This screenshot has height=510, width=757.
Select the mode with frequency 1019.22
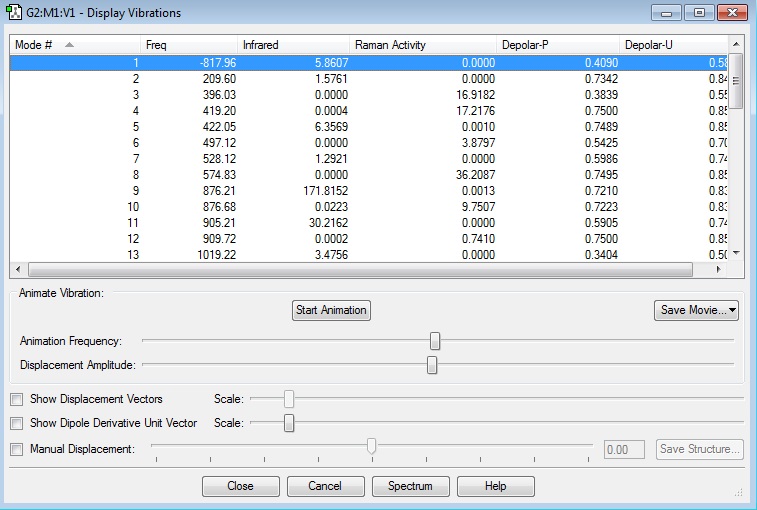click(369, 255)
